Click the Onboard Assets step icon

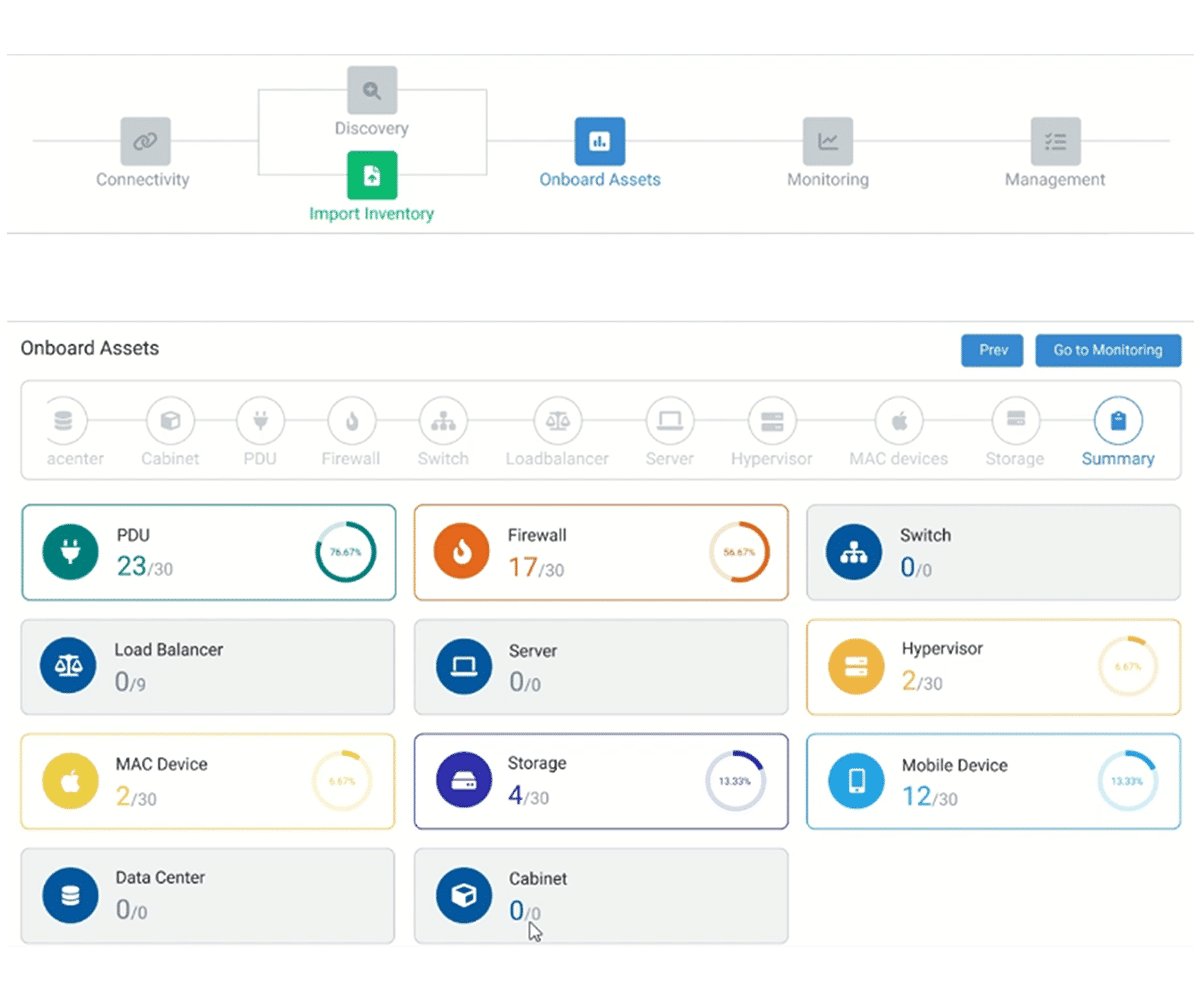pyautogui.click(x=599, y=142)
